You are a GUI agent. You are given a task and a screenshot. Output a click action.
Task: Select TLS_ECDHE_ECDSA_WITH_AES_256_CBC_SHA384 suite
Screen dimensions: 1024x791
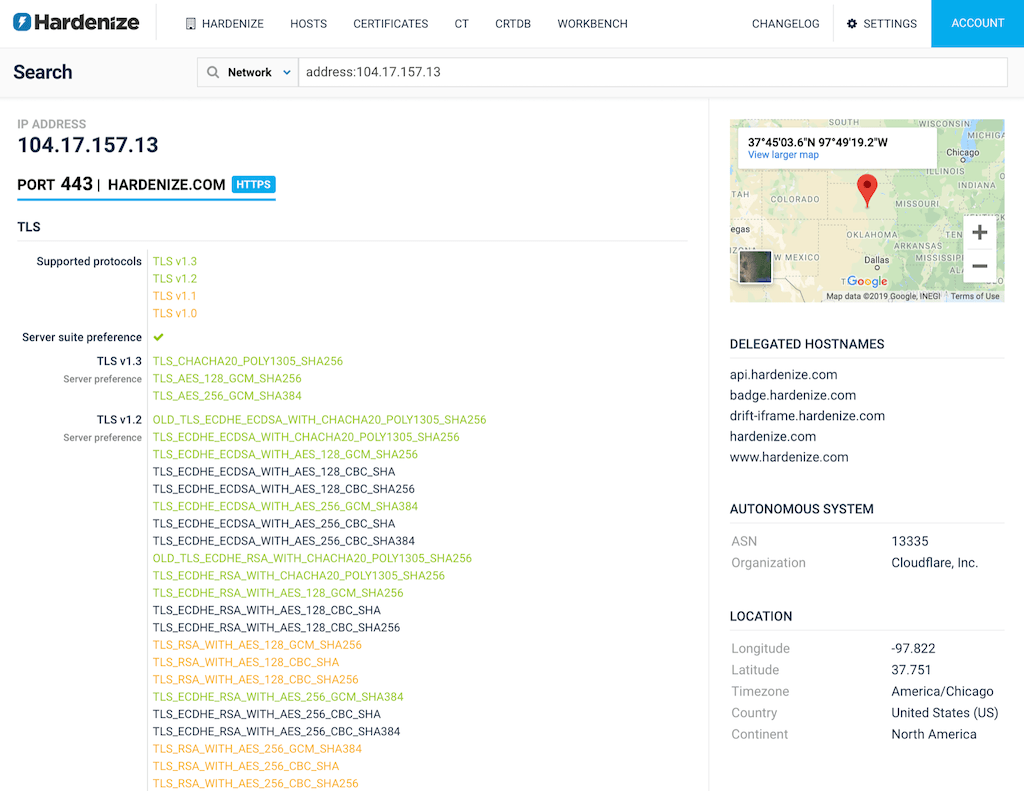(x=283, y=541)
